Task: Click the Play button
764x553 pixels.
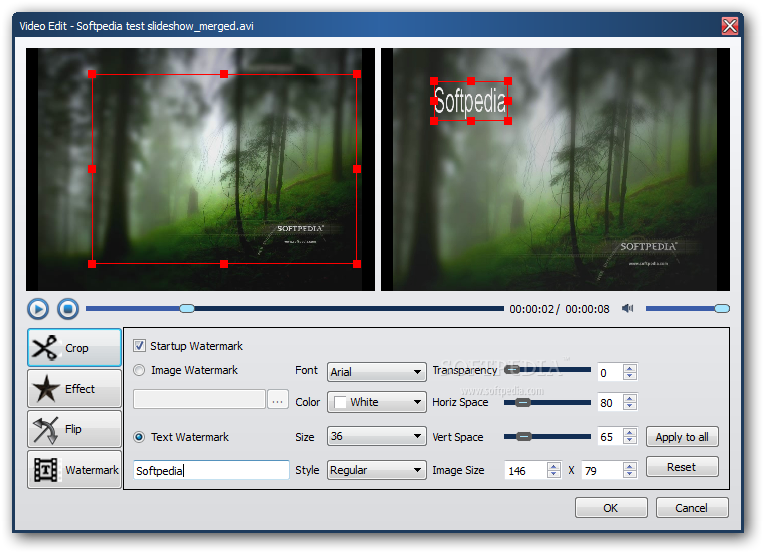Action: click(x=38, y=309)
